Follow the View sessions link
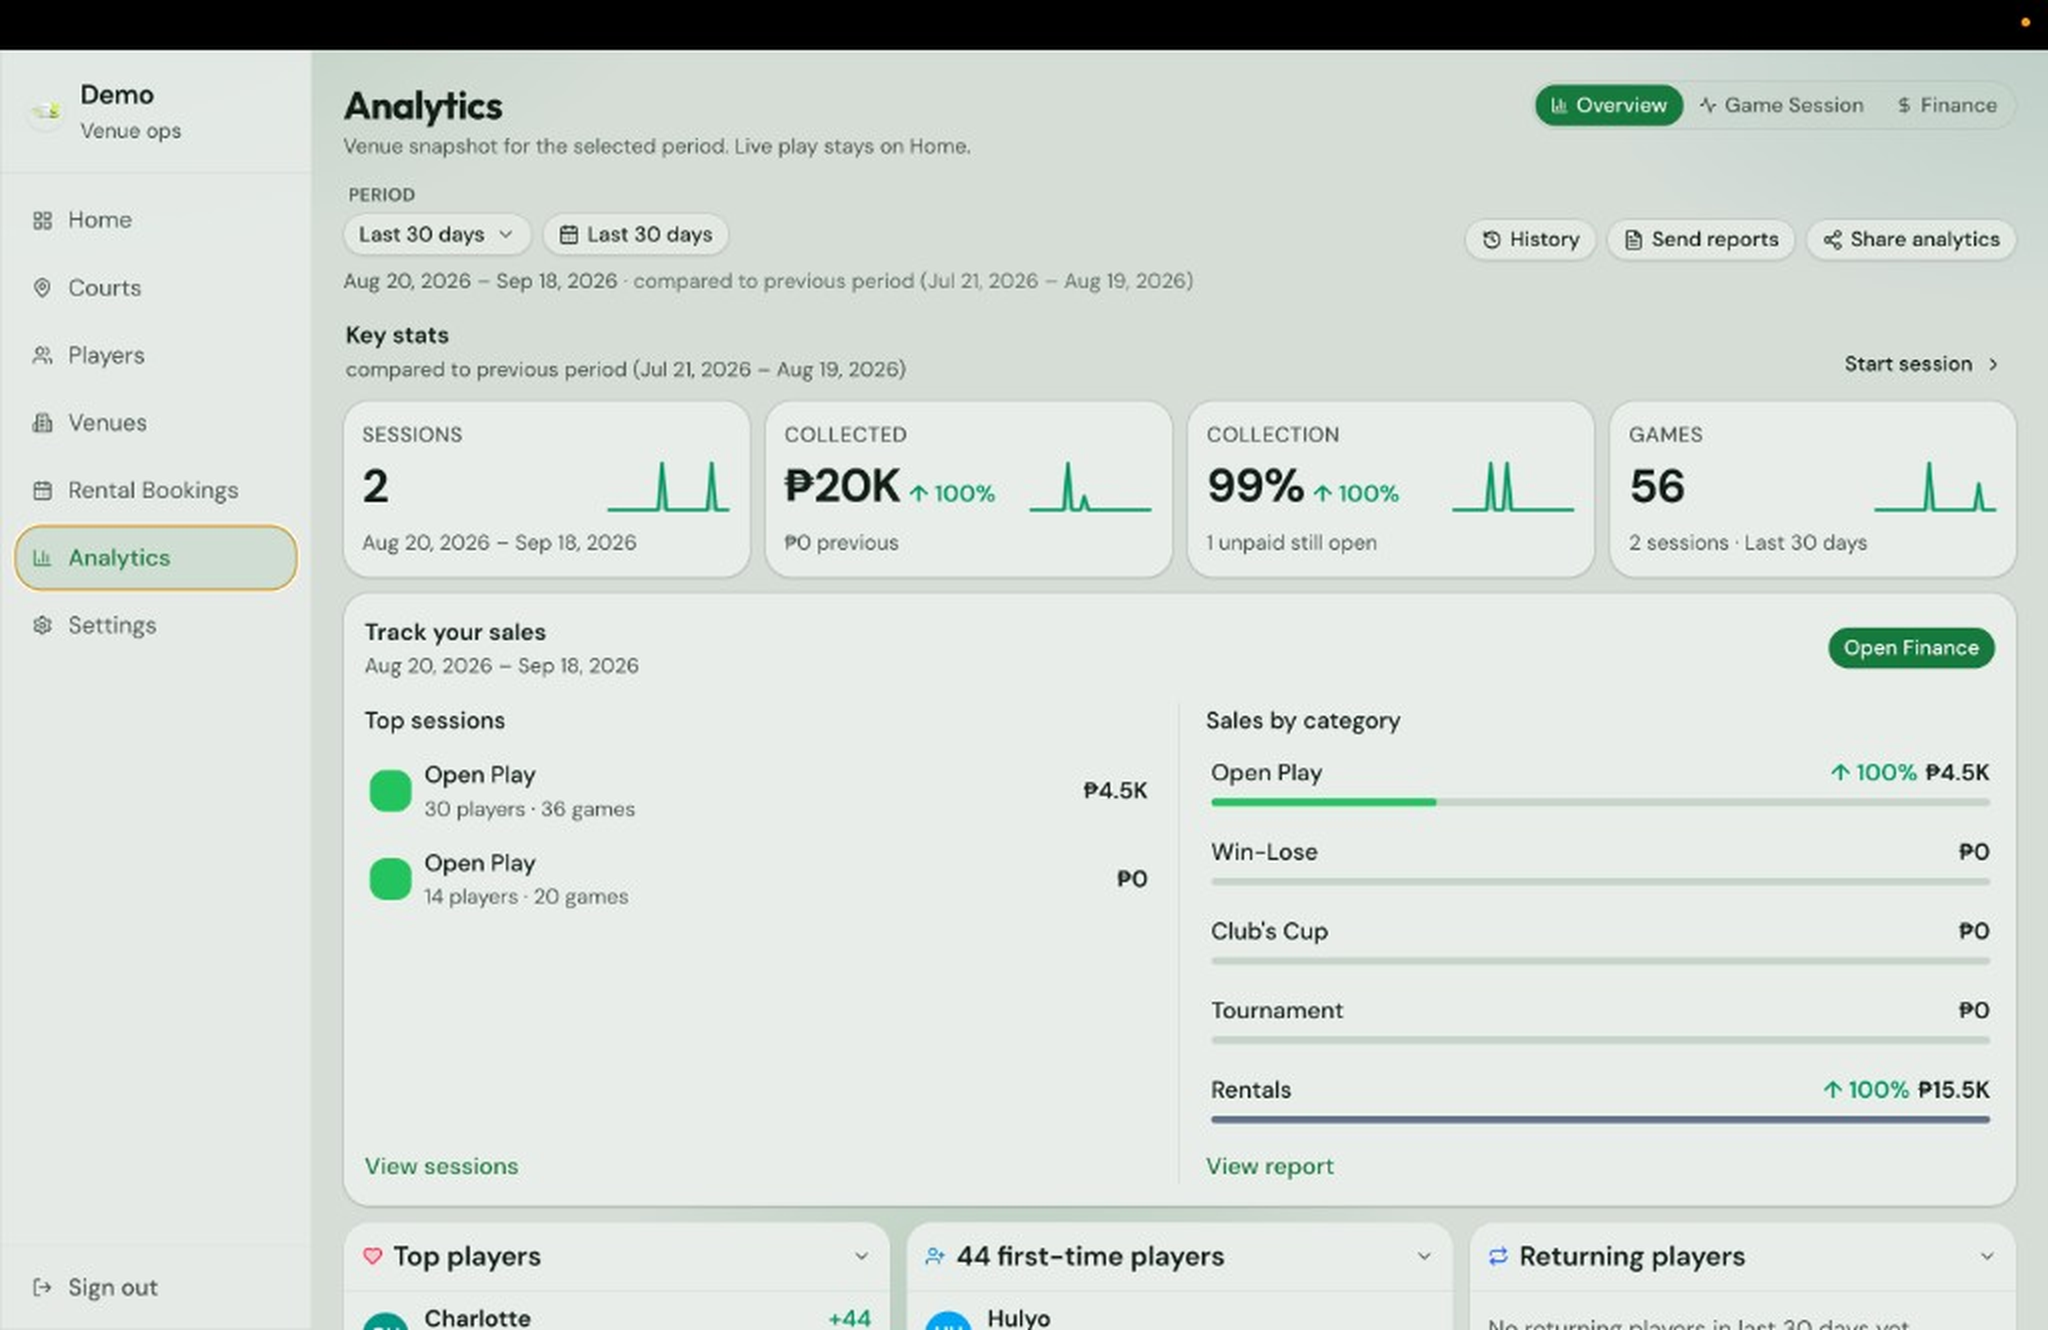Viewport: 2048px width, 1330px height. 441,1166
